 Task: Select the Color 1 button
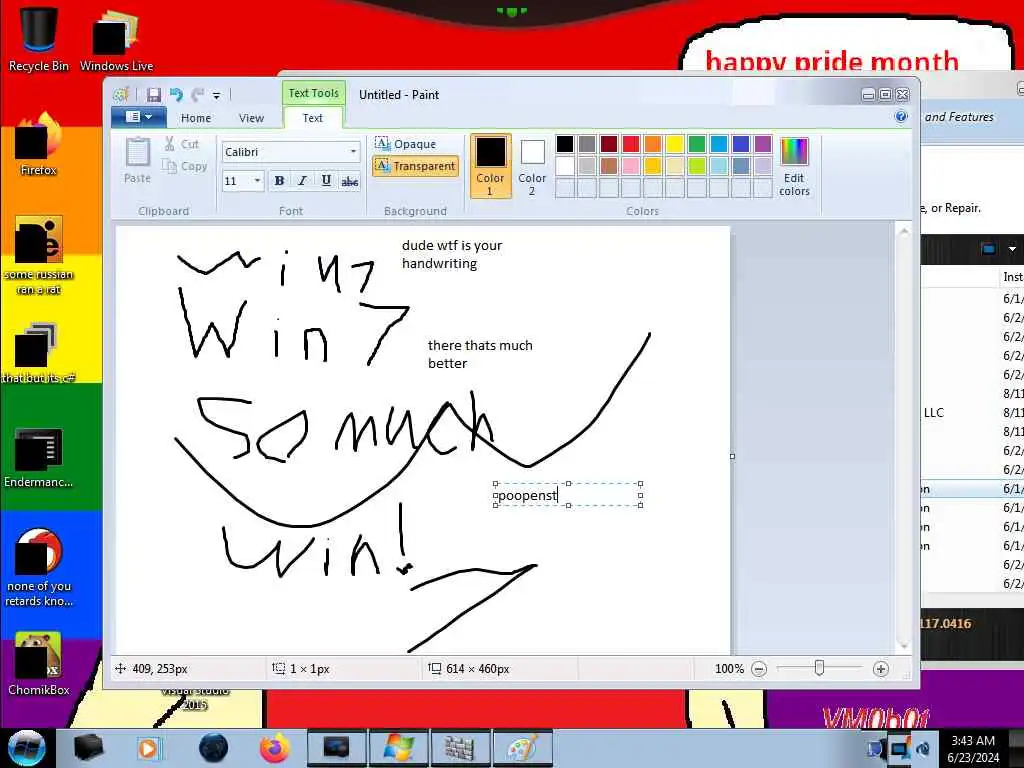[490, 166]
